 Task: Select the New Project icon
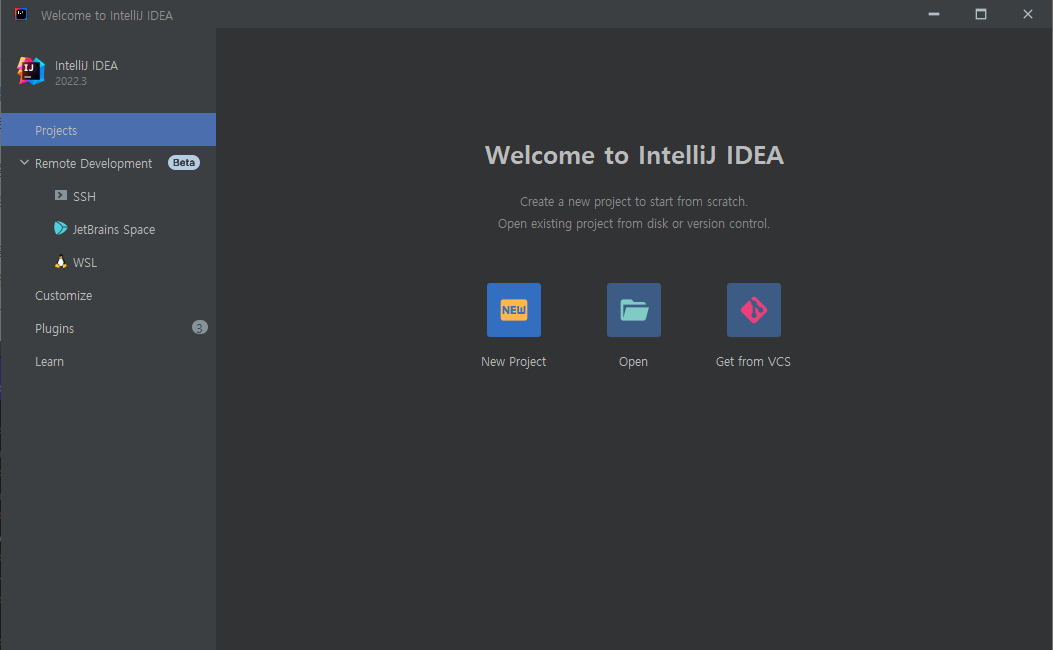point(513,310)
